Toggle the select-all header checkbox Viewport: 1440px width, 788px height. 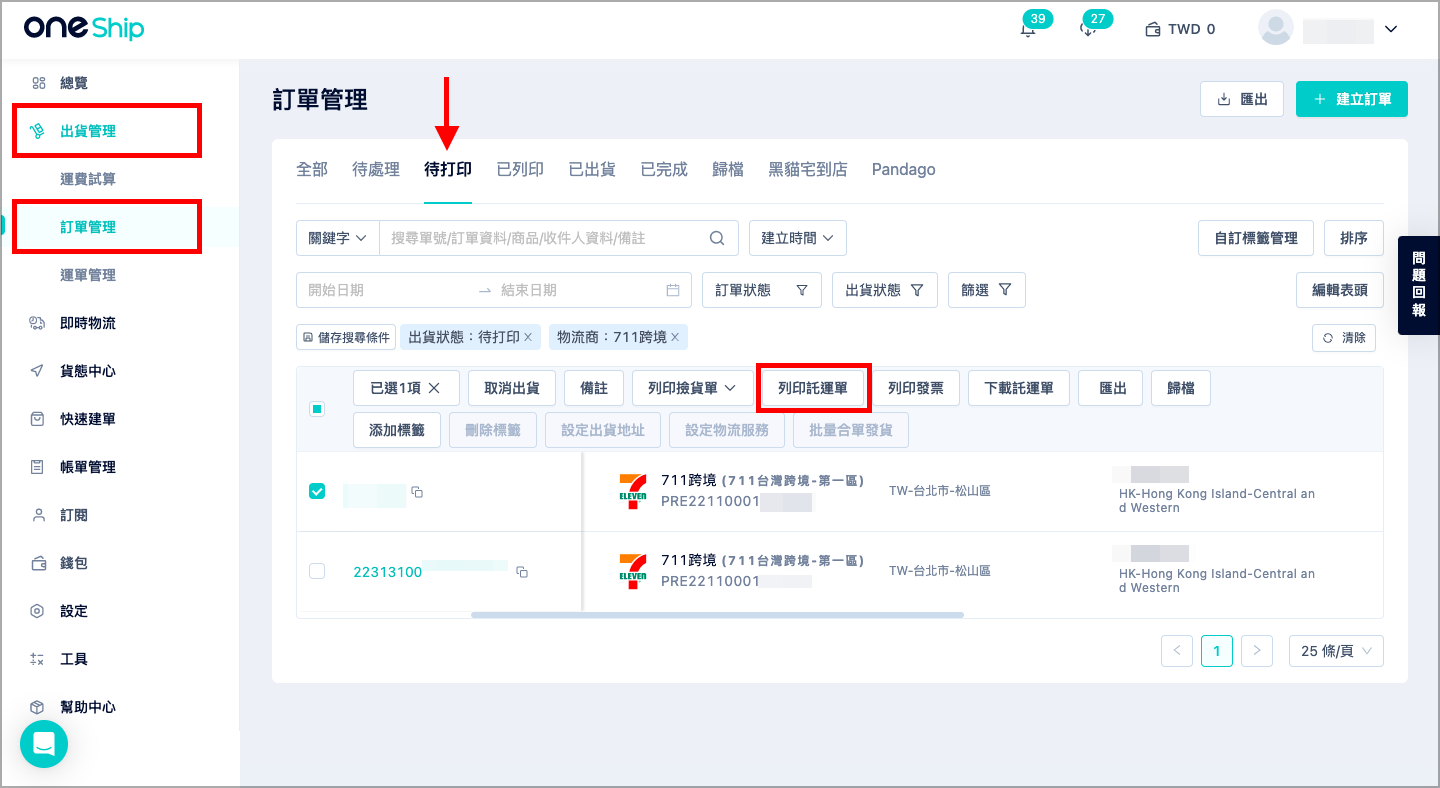click(317, 409)
